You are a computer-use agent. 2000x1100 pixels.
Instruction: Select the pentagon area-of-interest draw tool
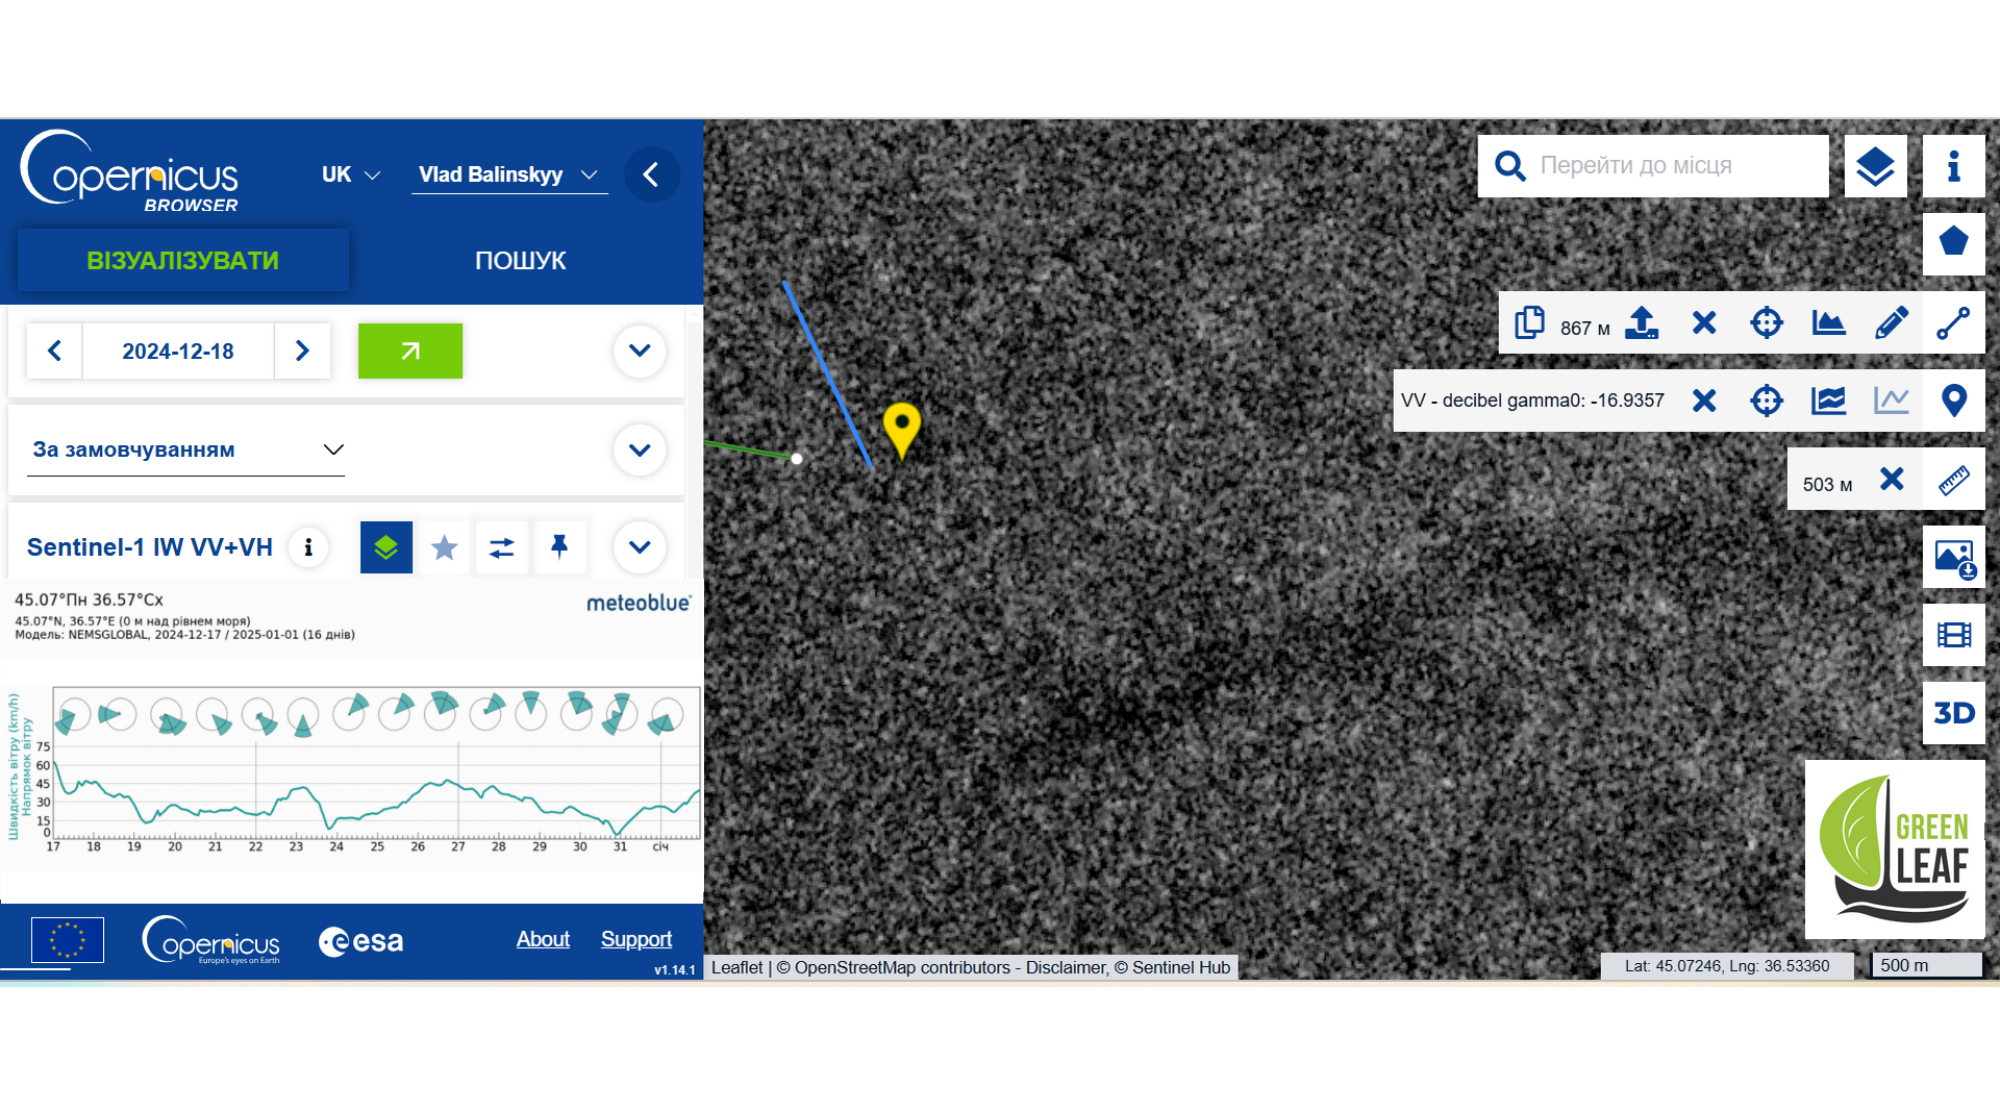1953,243
